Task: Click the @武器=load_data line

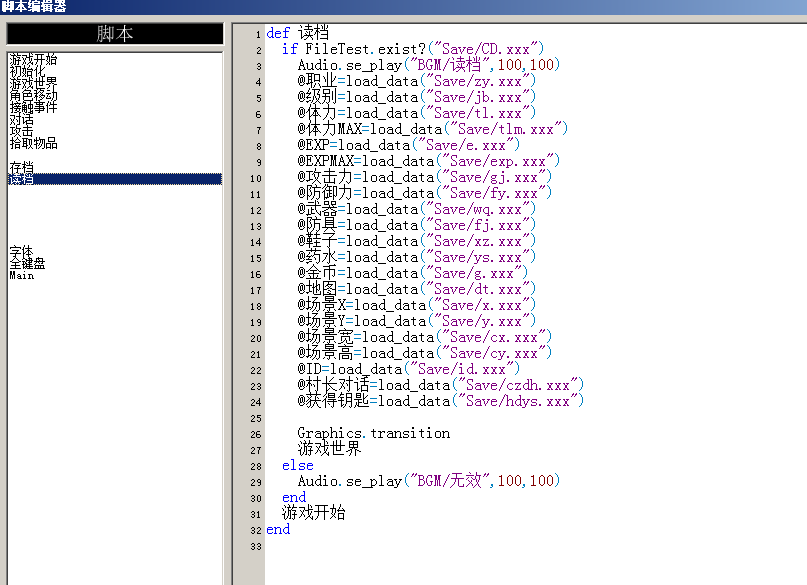Action: (x=416, y=209)
